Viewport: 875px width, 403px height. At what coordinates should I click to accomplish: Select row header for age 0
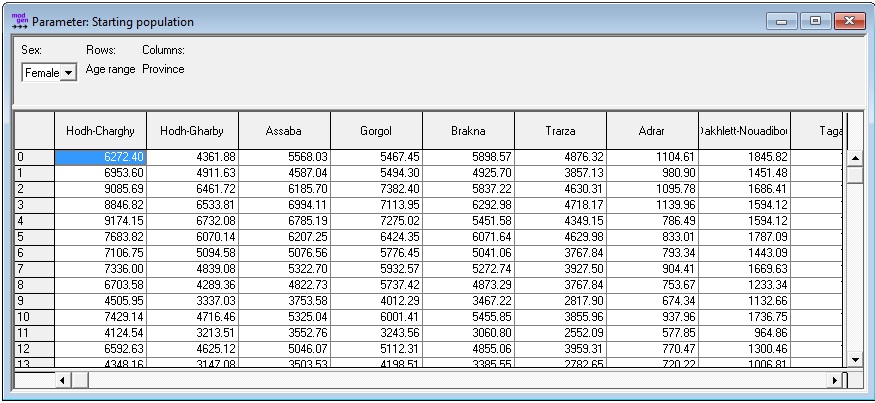[x=34, y=157]
